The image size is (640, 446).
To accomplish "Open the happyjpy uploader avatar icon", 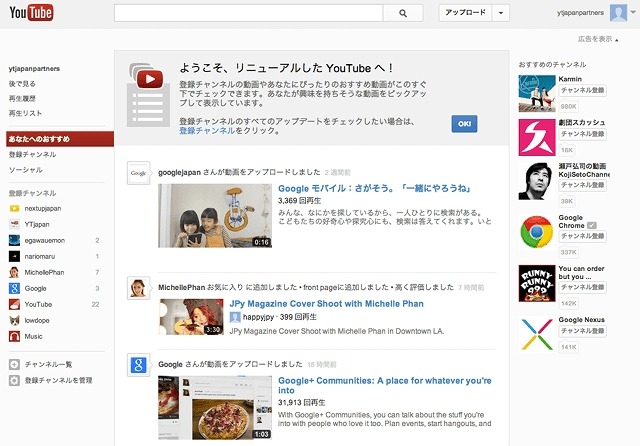I will [235, 317].
